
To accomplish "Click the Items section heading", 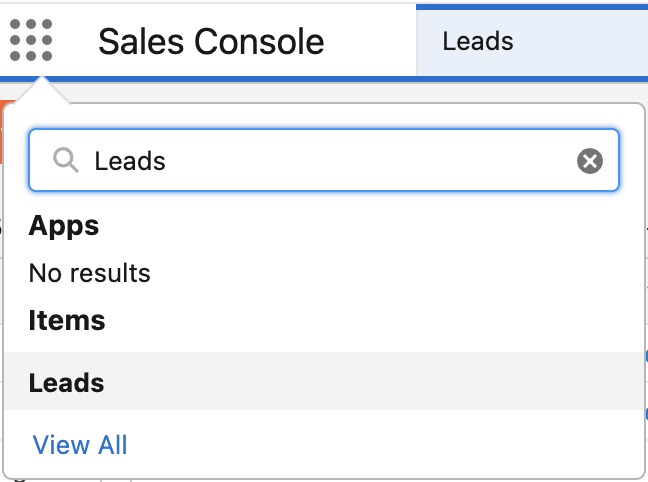I will (67, 320).
